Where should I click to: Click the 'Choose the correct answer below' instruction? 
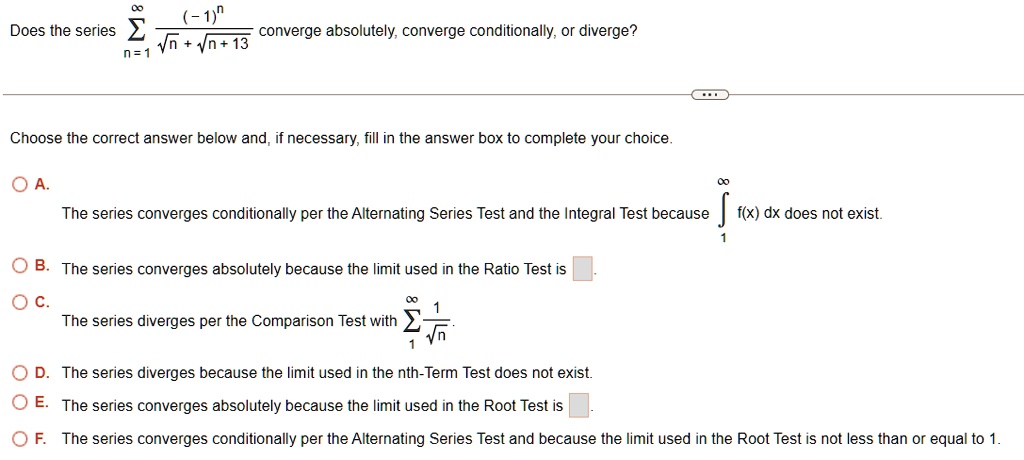[341, 138]
